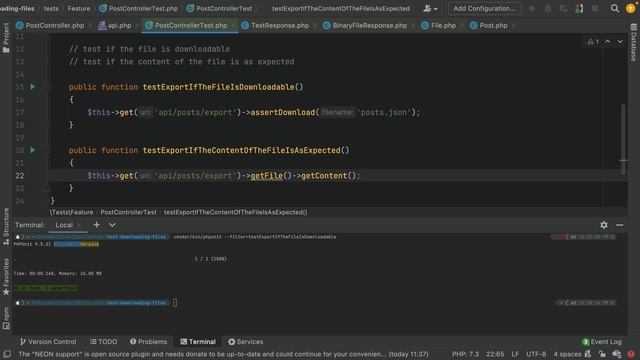The width and height of the screenshot is (640, 360).
Task: Click tests breadcrumb in navigation bar
Action: tap(51, 8)
